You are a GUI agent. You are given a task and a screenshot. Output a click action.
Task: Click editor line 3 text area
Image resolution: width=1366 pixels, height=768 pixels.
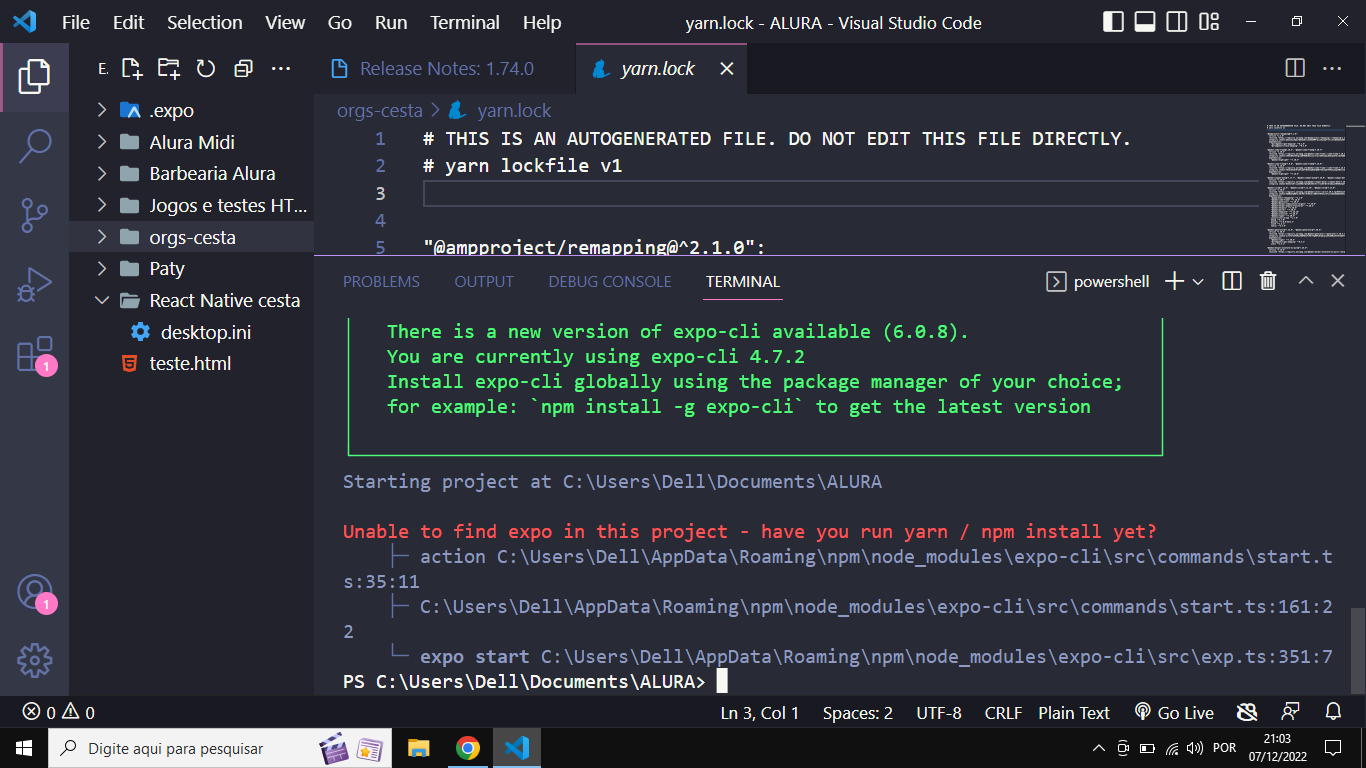click(840, 193)
